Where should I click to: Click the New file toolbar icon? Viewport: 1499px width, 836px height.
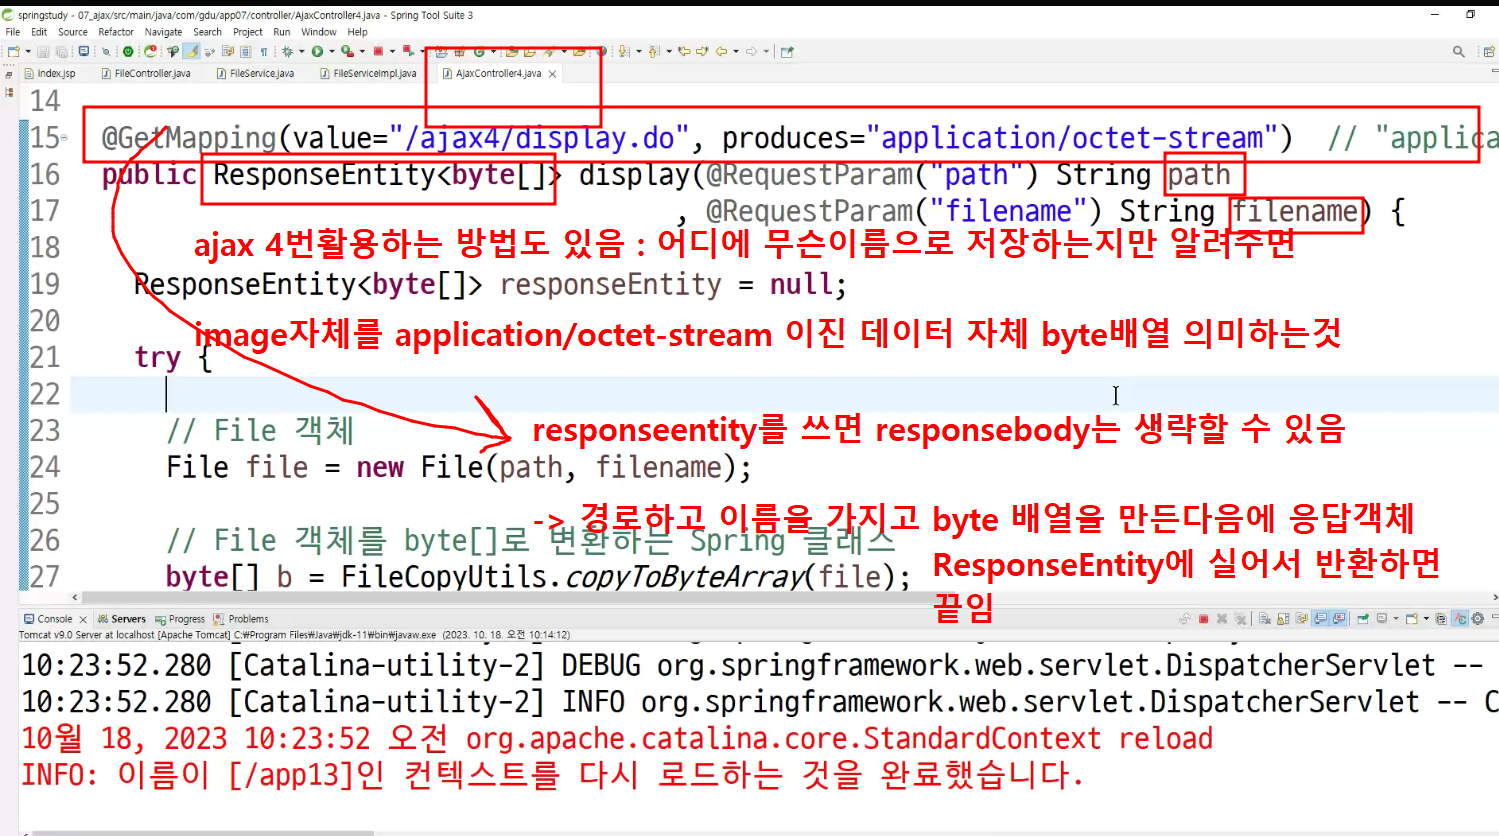pyautogui.click(x=13, y=51)
